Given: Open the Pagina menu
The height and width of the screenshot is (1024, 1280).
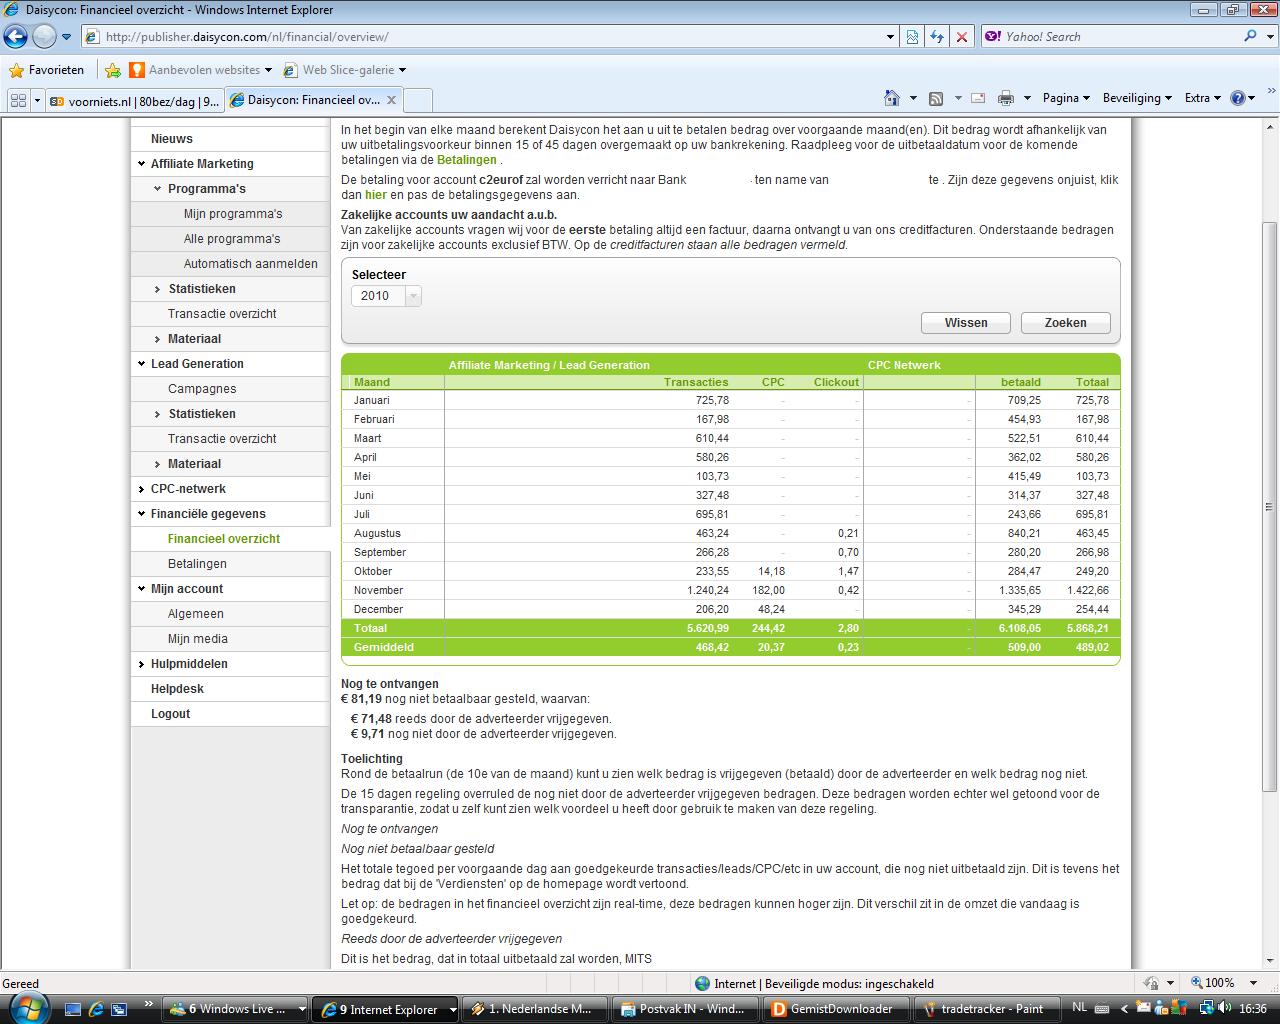Looking at the screenshot, I should (1066, 98).
